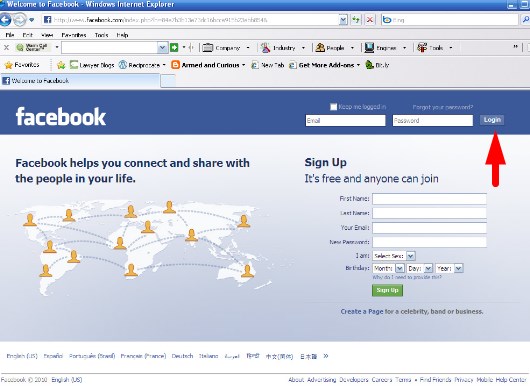Open the birthday Year dropdown
This screenshot has height=389, width=530.
point(449,268)
